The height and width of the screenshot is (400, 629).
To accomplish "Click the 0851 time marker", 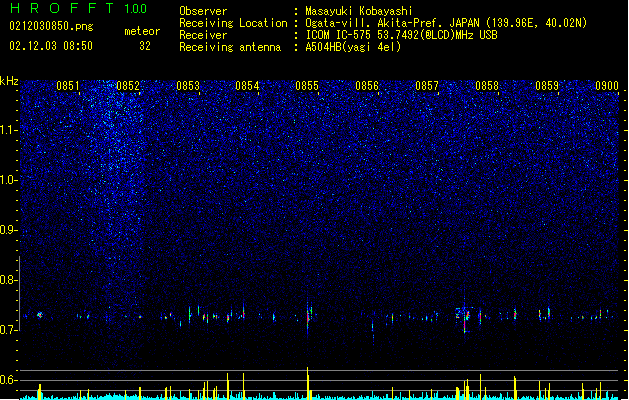I will pos(68,86).
